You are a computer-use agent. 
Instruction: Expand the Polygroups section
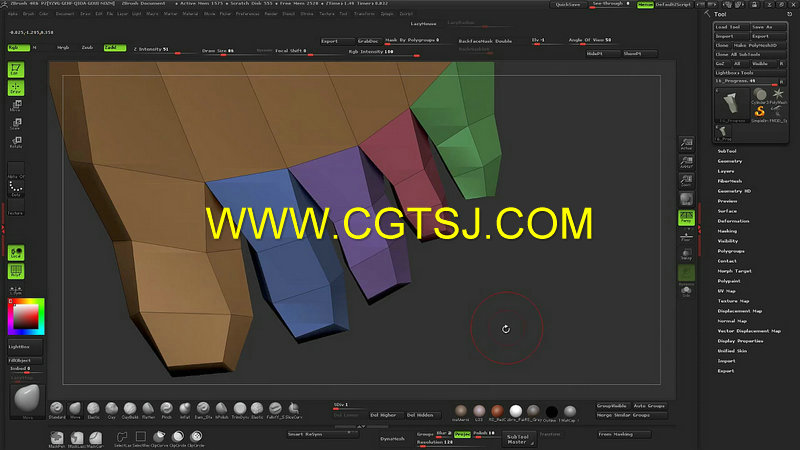[731, 251]
